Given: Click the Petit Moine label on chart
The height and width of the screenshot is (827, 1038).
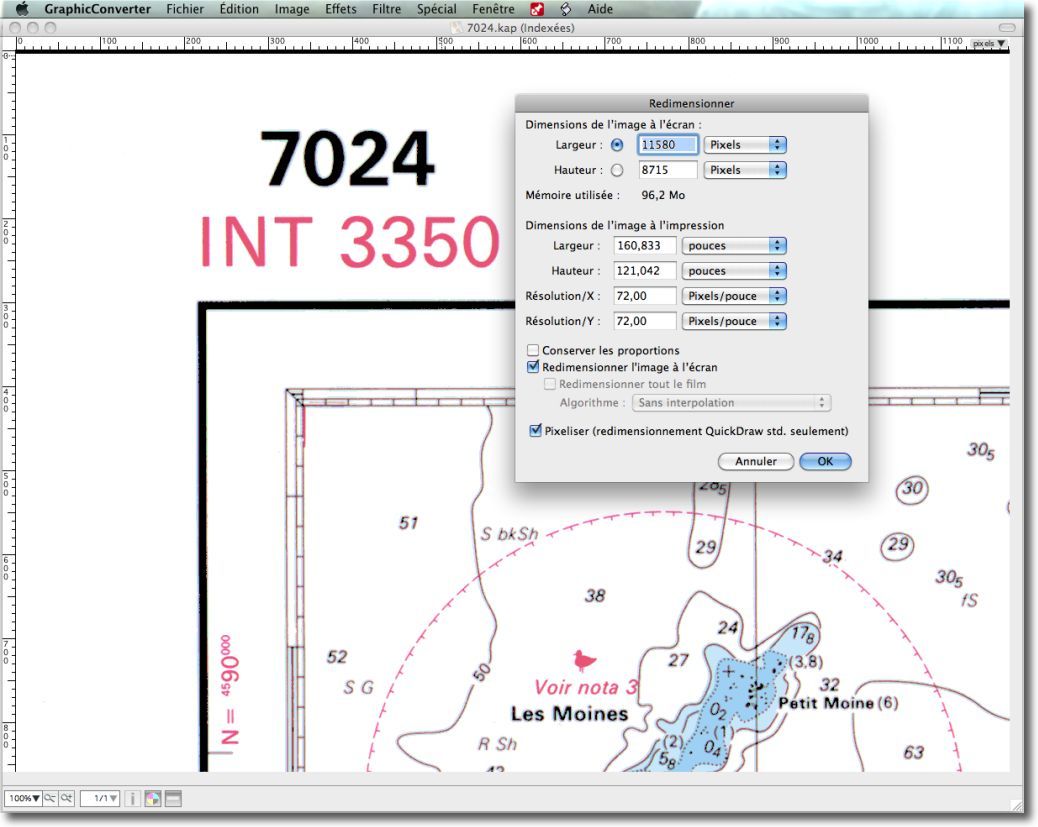Looking at the screenshot, I should tap(826, 703).
